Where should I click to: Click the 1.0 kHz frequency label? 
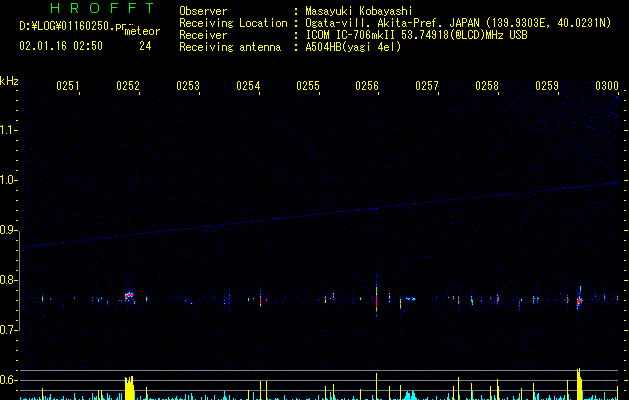[x=8, y=180]
